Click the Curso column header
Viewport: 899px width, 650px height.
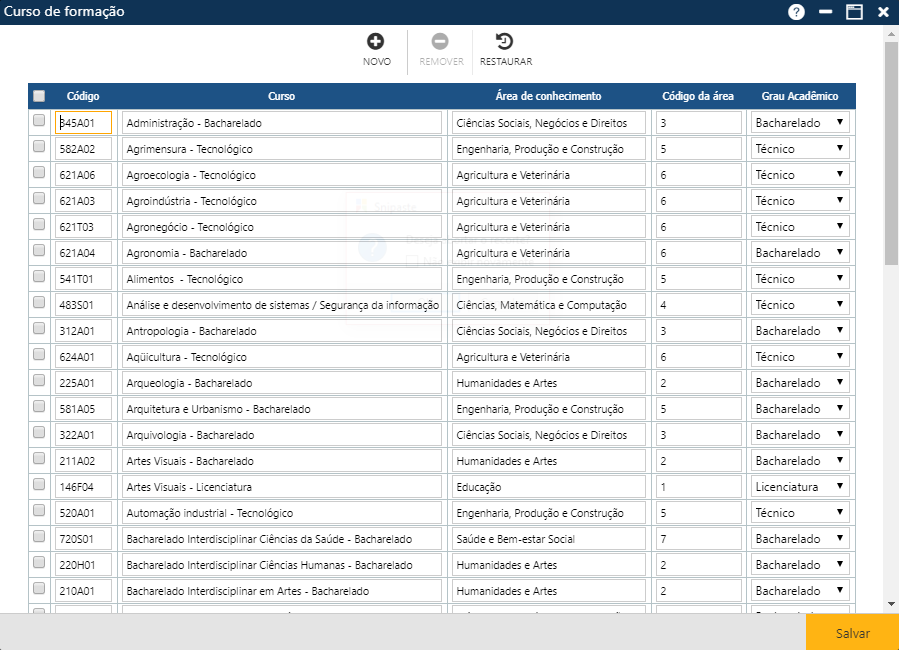[x=282, y=96]
